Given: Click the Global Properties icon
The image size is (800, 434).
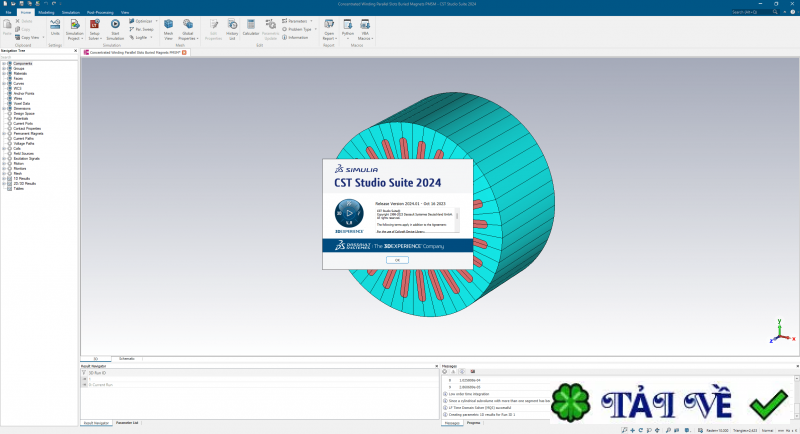Looking at the screenshot, I should coord(187,26).
